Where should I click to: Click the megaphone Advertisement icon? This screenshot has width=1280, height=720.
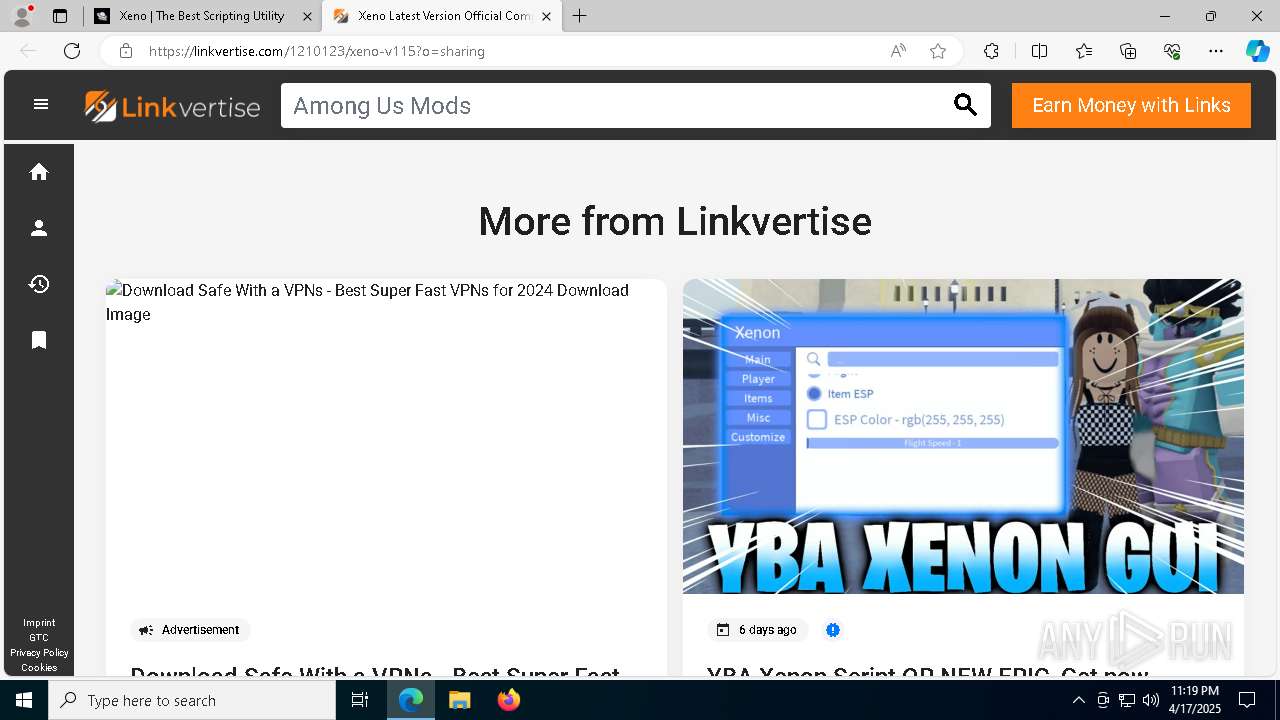[146, 630]
